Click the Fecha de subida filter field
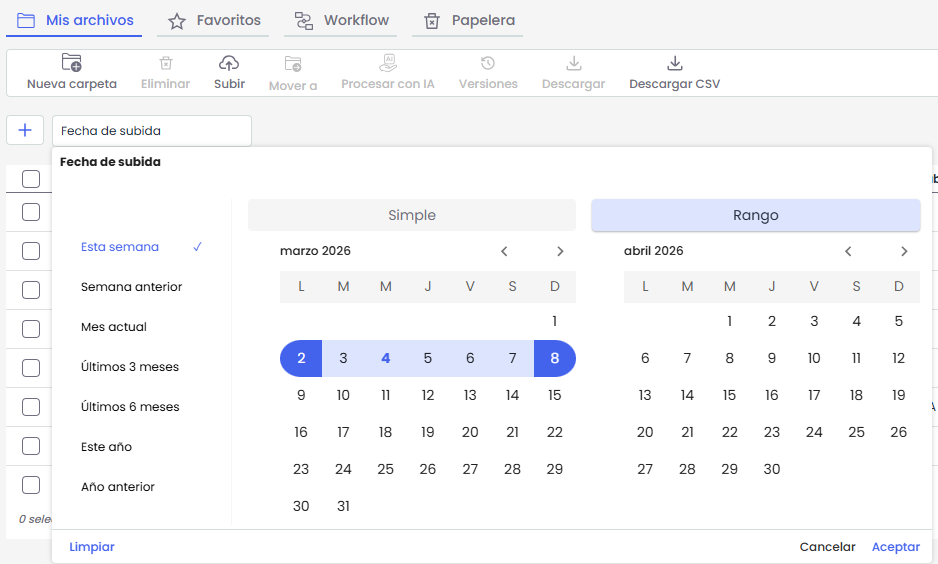Screen dimensions: 938x564 [151, 131]
